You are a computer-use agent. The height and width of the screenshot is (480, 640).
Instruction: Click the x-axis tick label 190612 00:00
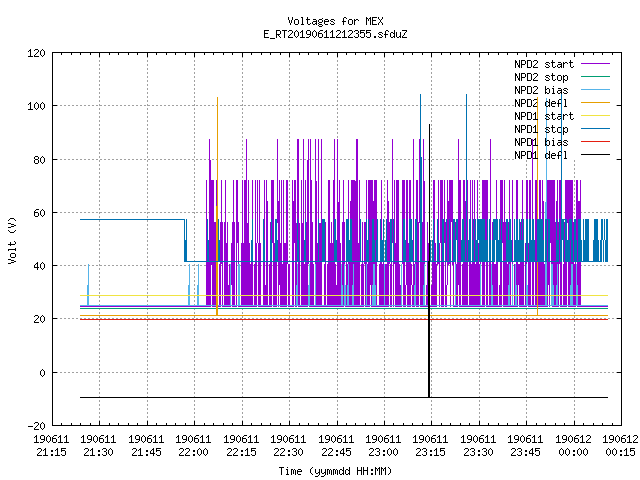(573, 446)
